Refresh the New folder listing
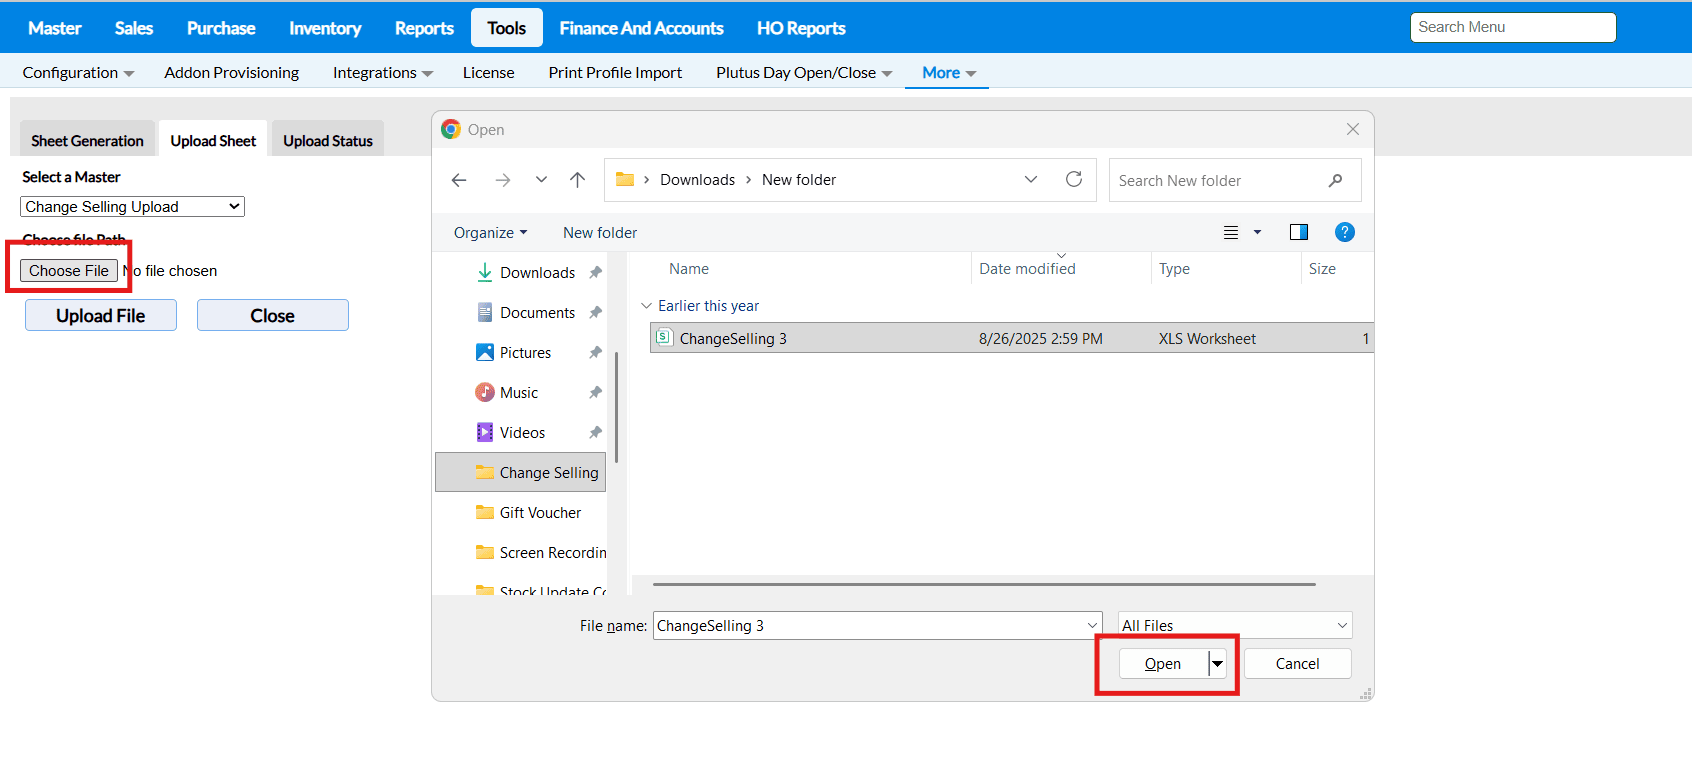The image size is (1692, 762). pos(1074,179)
